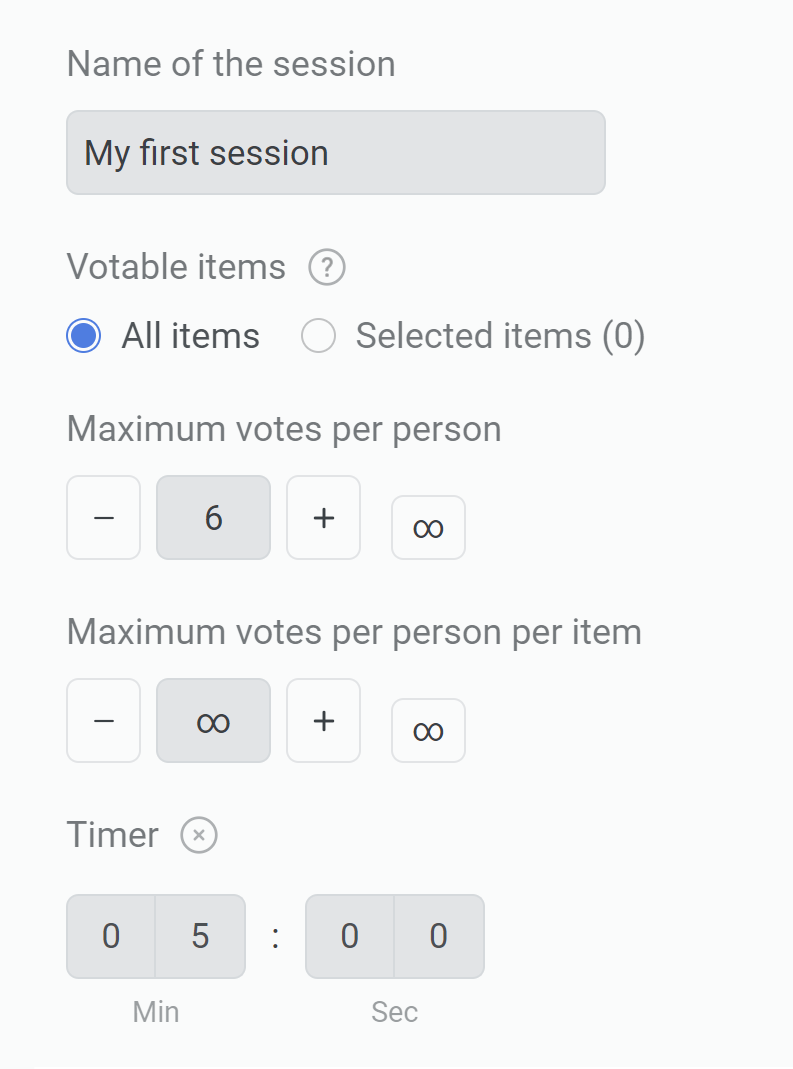The height and width of the screenshot is (1069, 793).
Task: Click the timer minutes ones digit showing 5
Action: pyautogui.click(x=200, y=937)
